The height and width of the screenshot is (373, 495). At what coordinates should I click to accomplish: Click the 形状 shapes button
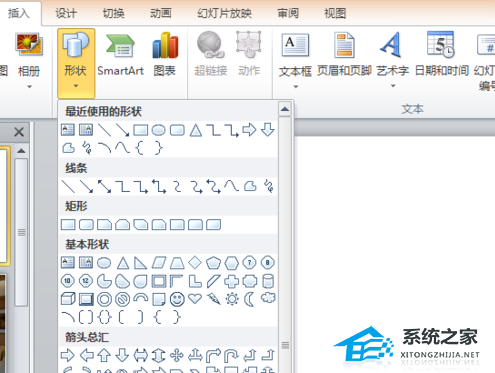click(76, 63)
